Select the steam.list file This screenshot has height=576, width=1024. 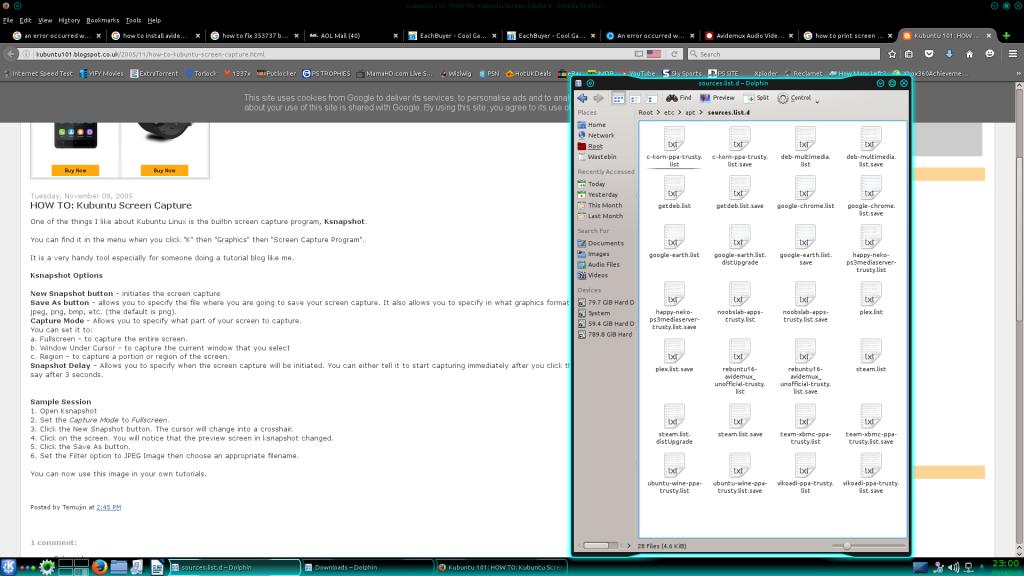(871, 355)
